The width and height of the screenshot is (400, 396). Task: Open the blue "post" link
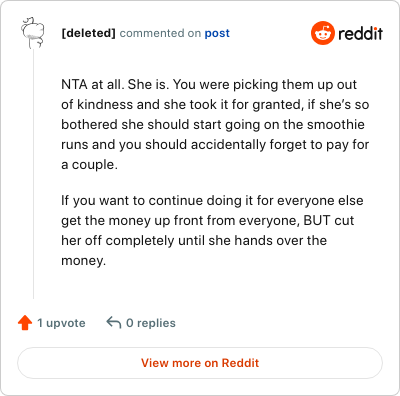(x=217, y=33)
